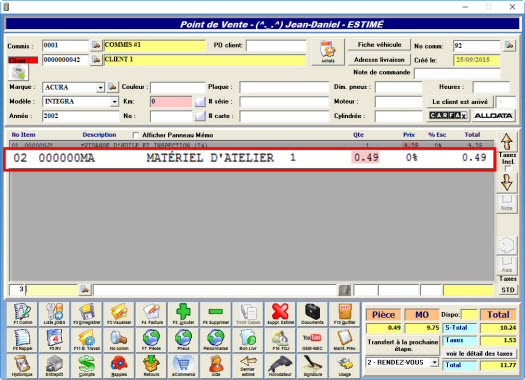Open the F7 Pièces globe icon
The image size is (525, 380).
(151, 340)
